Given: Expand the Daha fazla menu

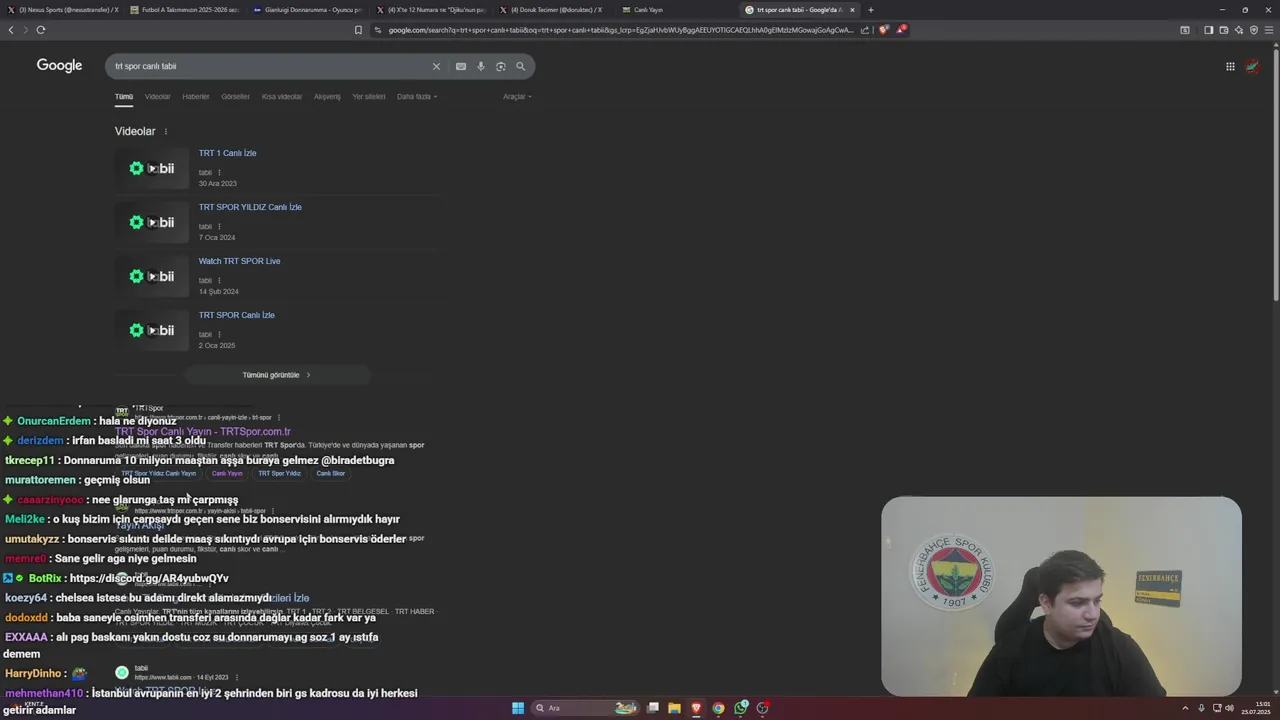Looking at the screenshot, I should (x=417, y=97).
